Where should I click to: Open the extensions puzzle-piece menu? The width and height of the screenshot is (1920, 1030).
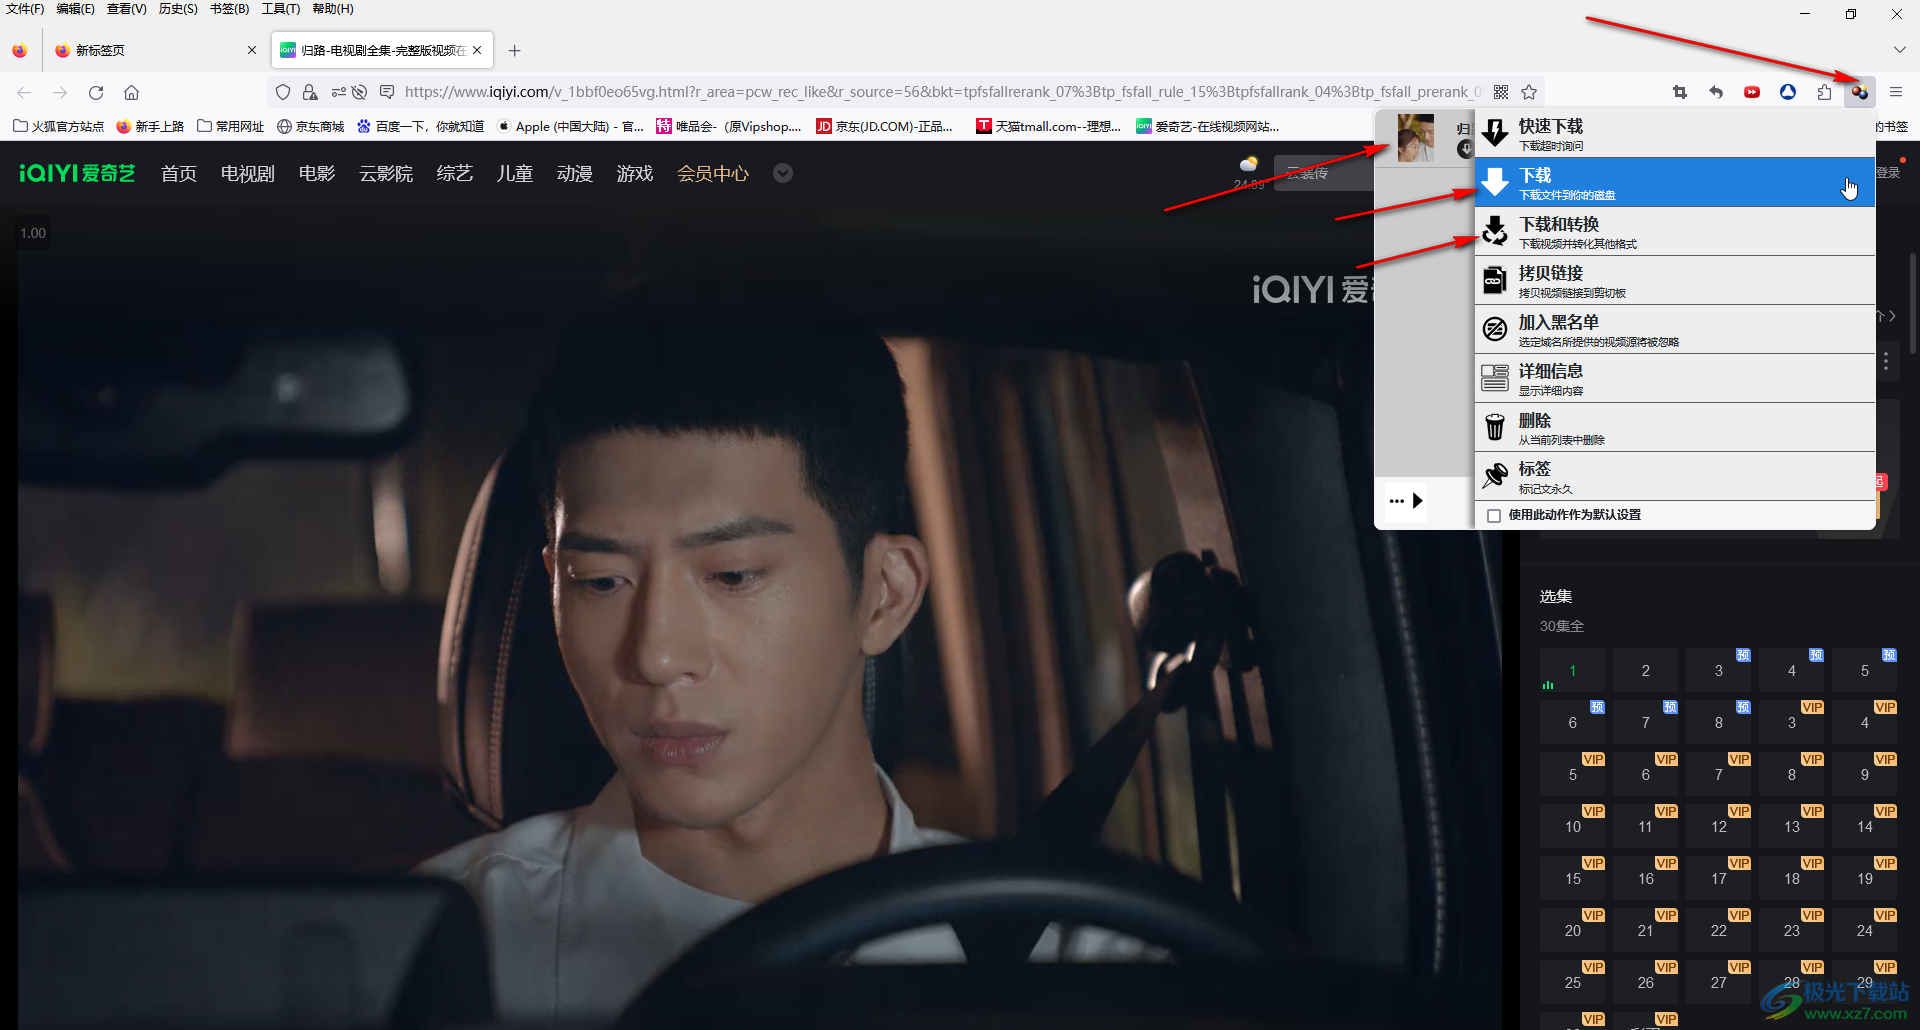pyautogui.click(x=1824, y=92)
